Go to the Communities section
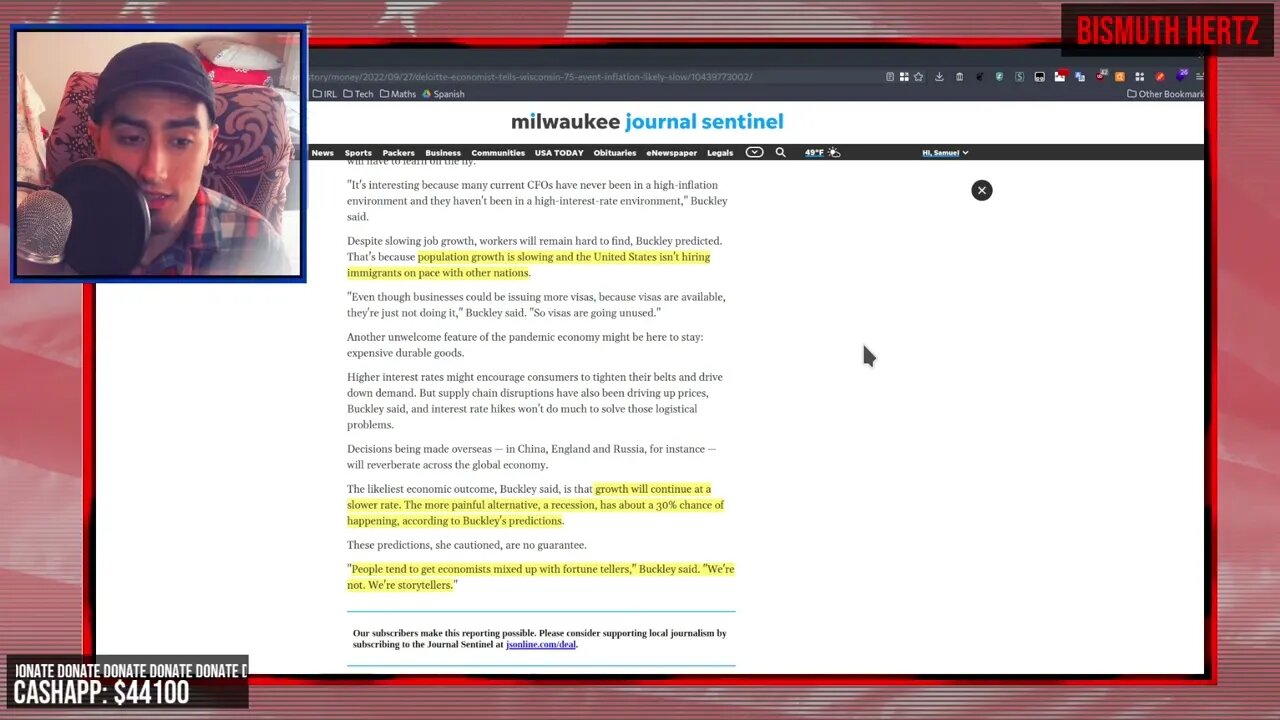The width and height of the screenshot is (1280, 720). point(498,153)
